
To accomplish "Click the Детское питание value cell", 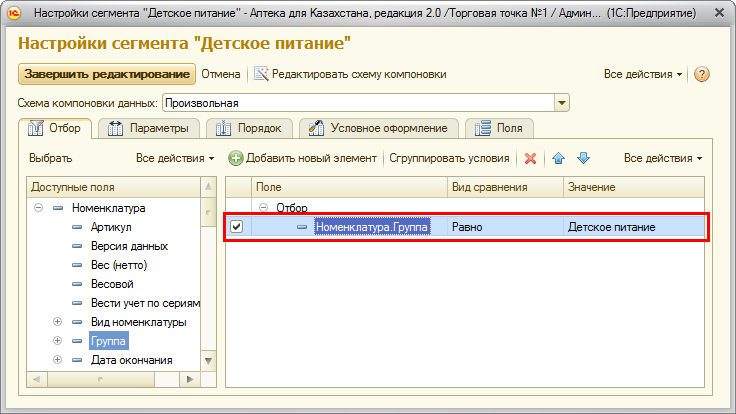I will click(612, 227).
